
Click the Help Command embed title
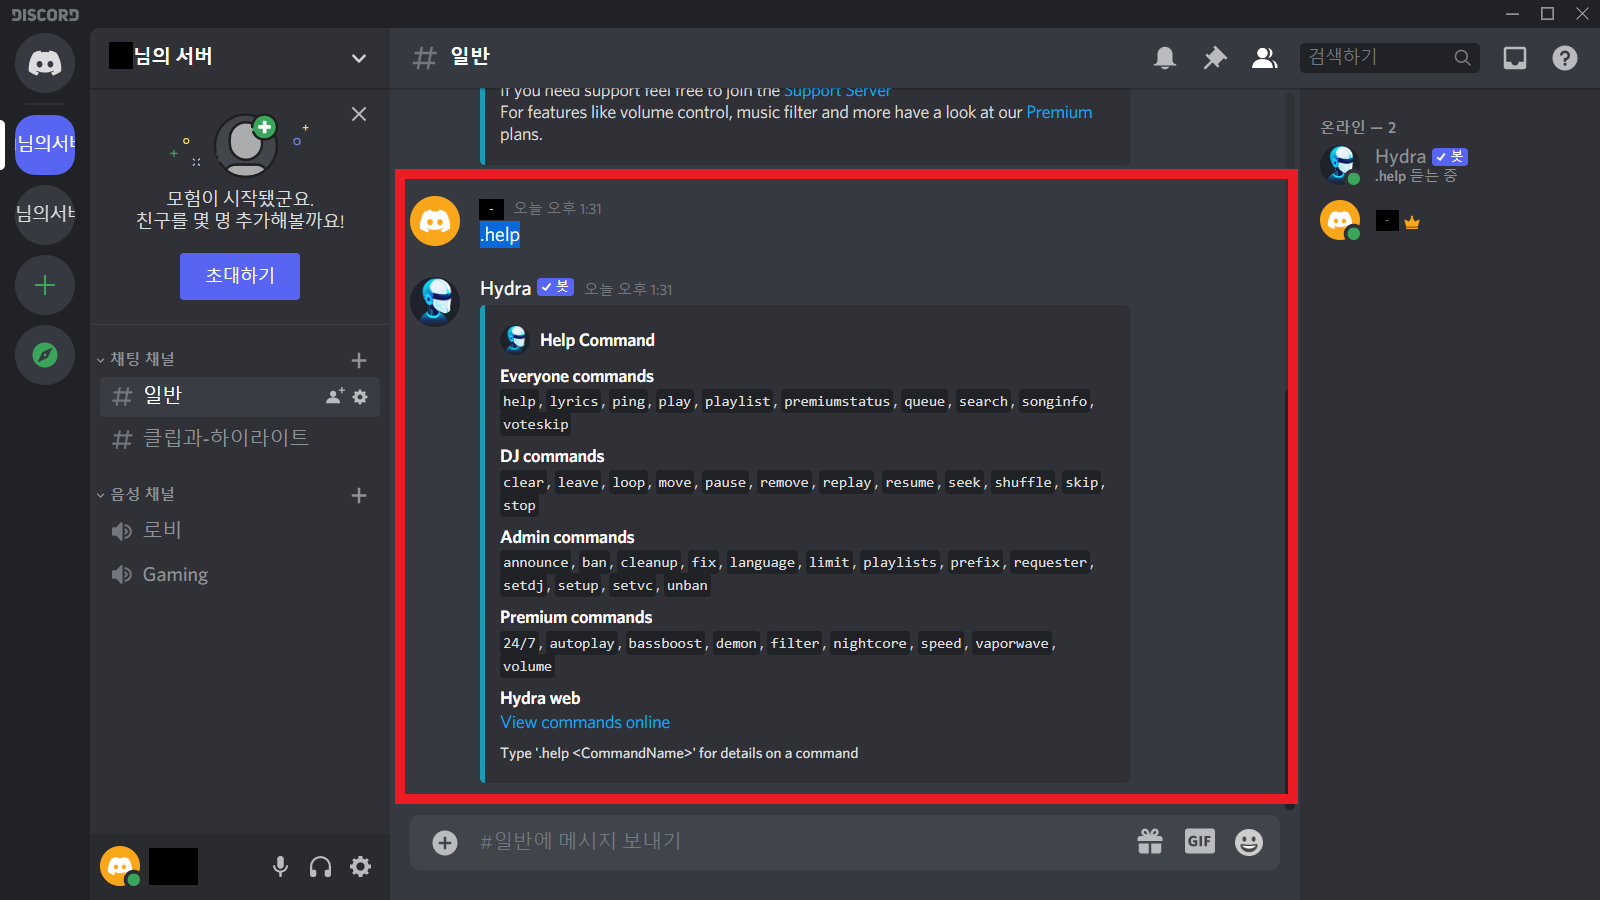pos(597,341)
